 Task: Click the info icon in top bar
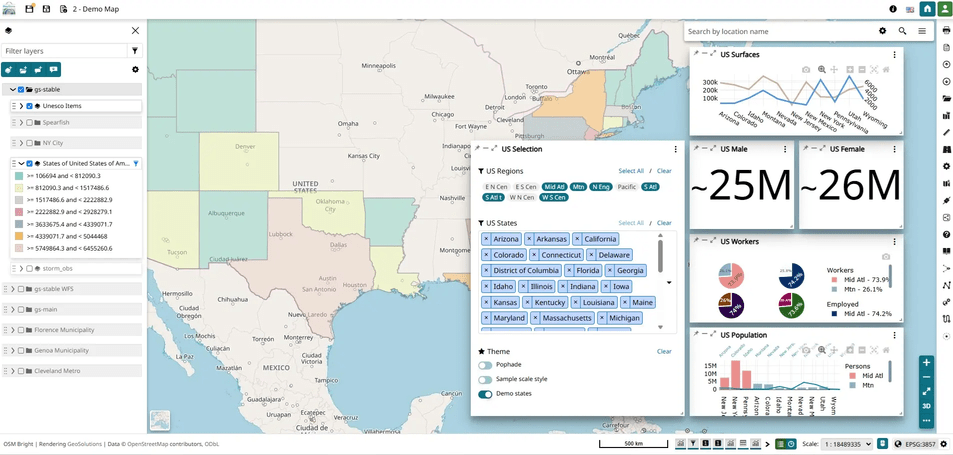coord(893,9)
